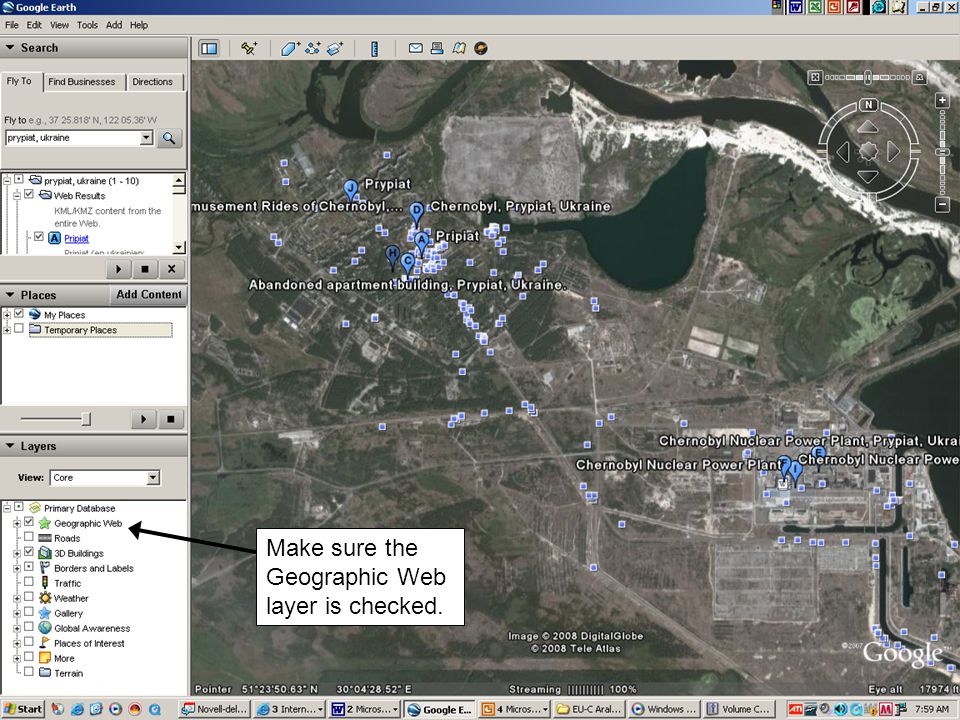
Task: Click the Places opacity slider handle
Action: coord(86,419)
